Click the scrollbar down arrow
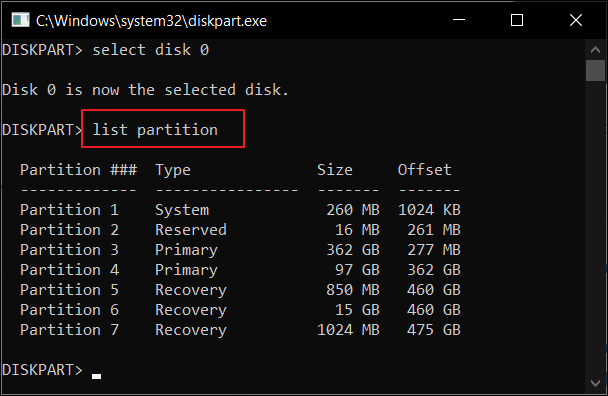This screenshot has width=608, height=396. 595,383
